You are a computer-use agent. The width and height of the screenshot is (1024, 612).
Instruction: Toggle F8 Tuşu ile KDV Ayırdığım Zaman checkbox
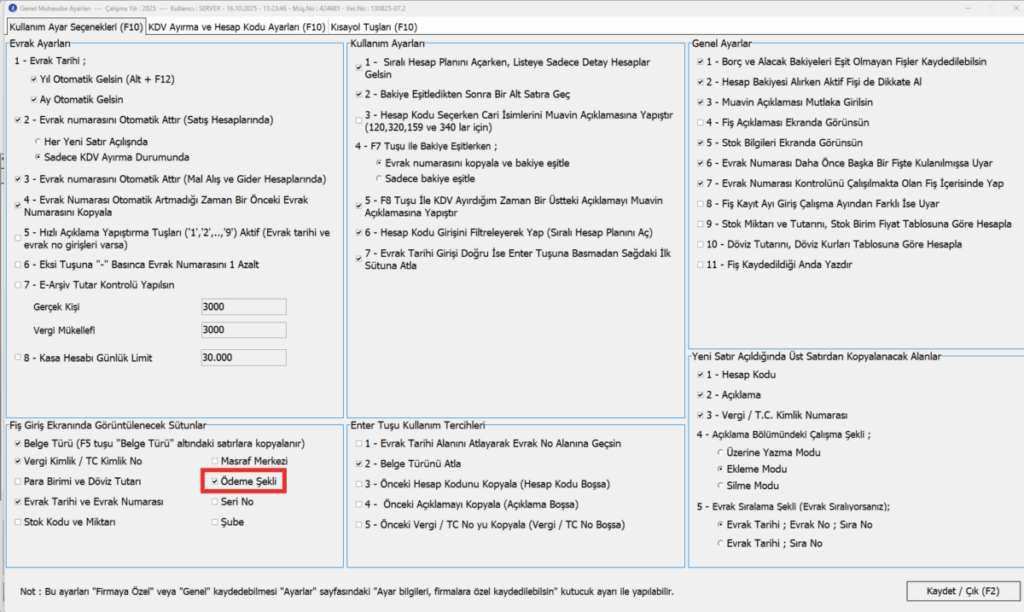click(x=359, y=206)
